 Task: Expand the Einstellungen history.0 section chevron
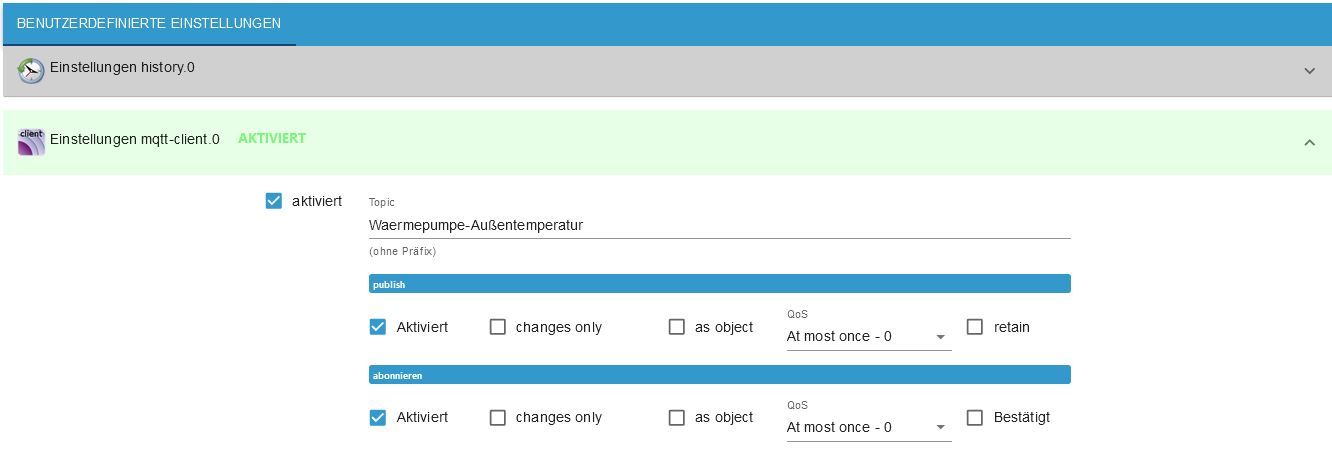[x=1309, y=71]
